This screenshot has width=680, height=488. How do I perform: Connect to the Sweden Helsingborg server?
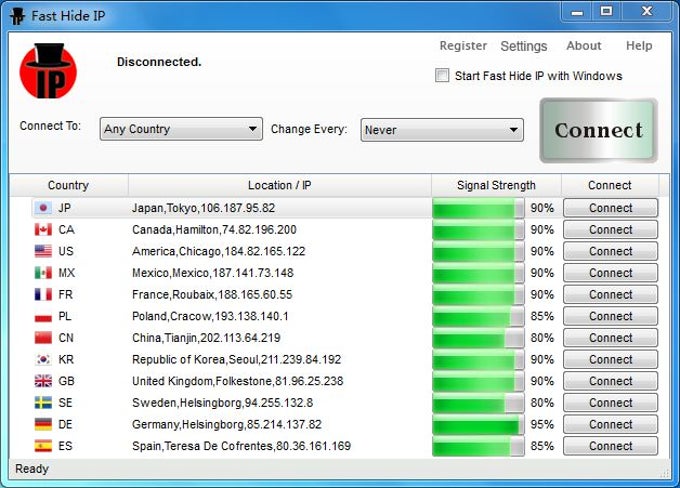pos(610,403)
